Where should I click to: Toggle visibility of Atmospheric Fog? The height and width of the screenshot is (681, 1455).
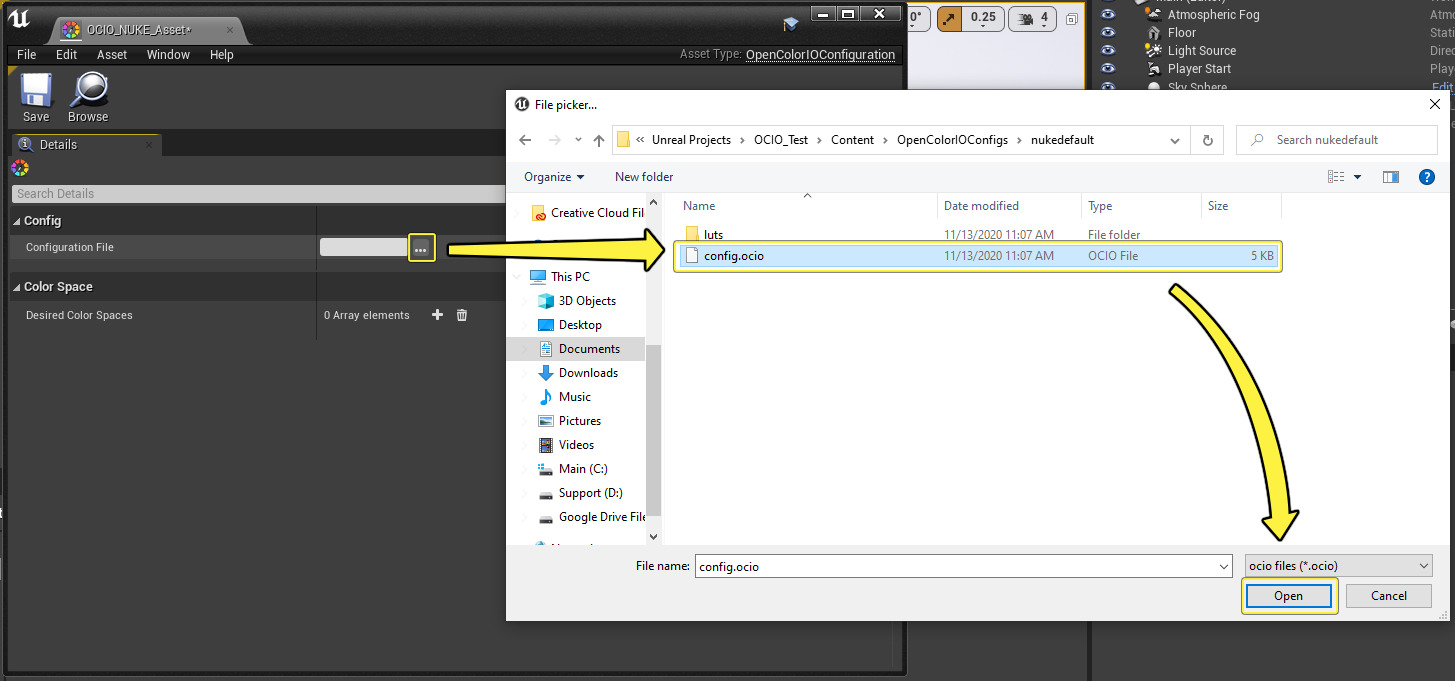tap(1107, 15)
